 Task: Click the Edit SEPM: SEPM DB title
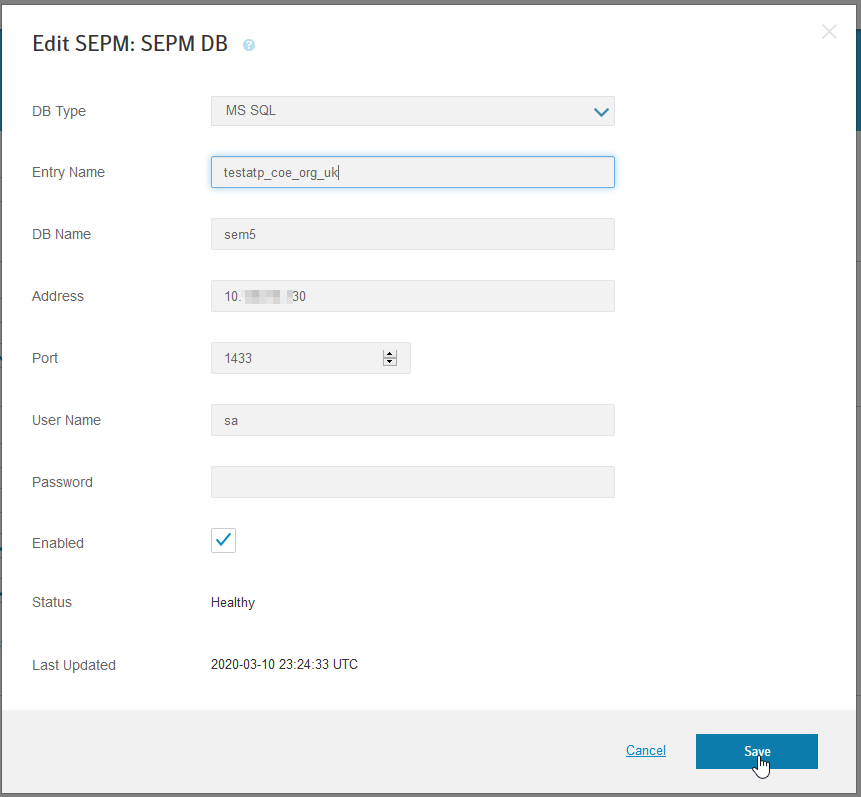click(130, 44)
